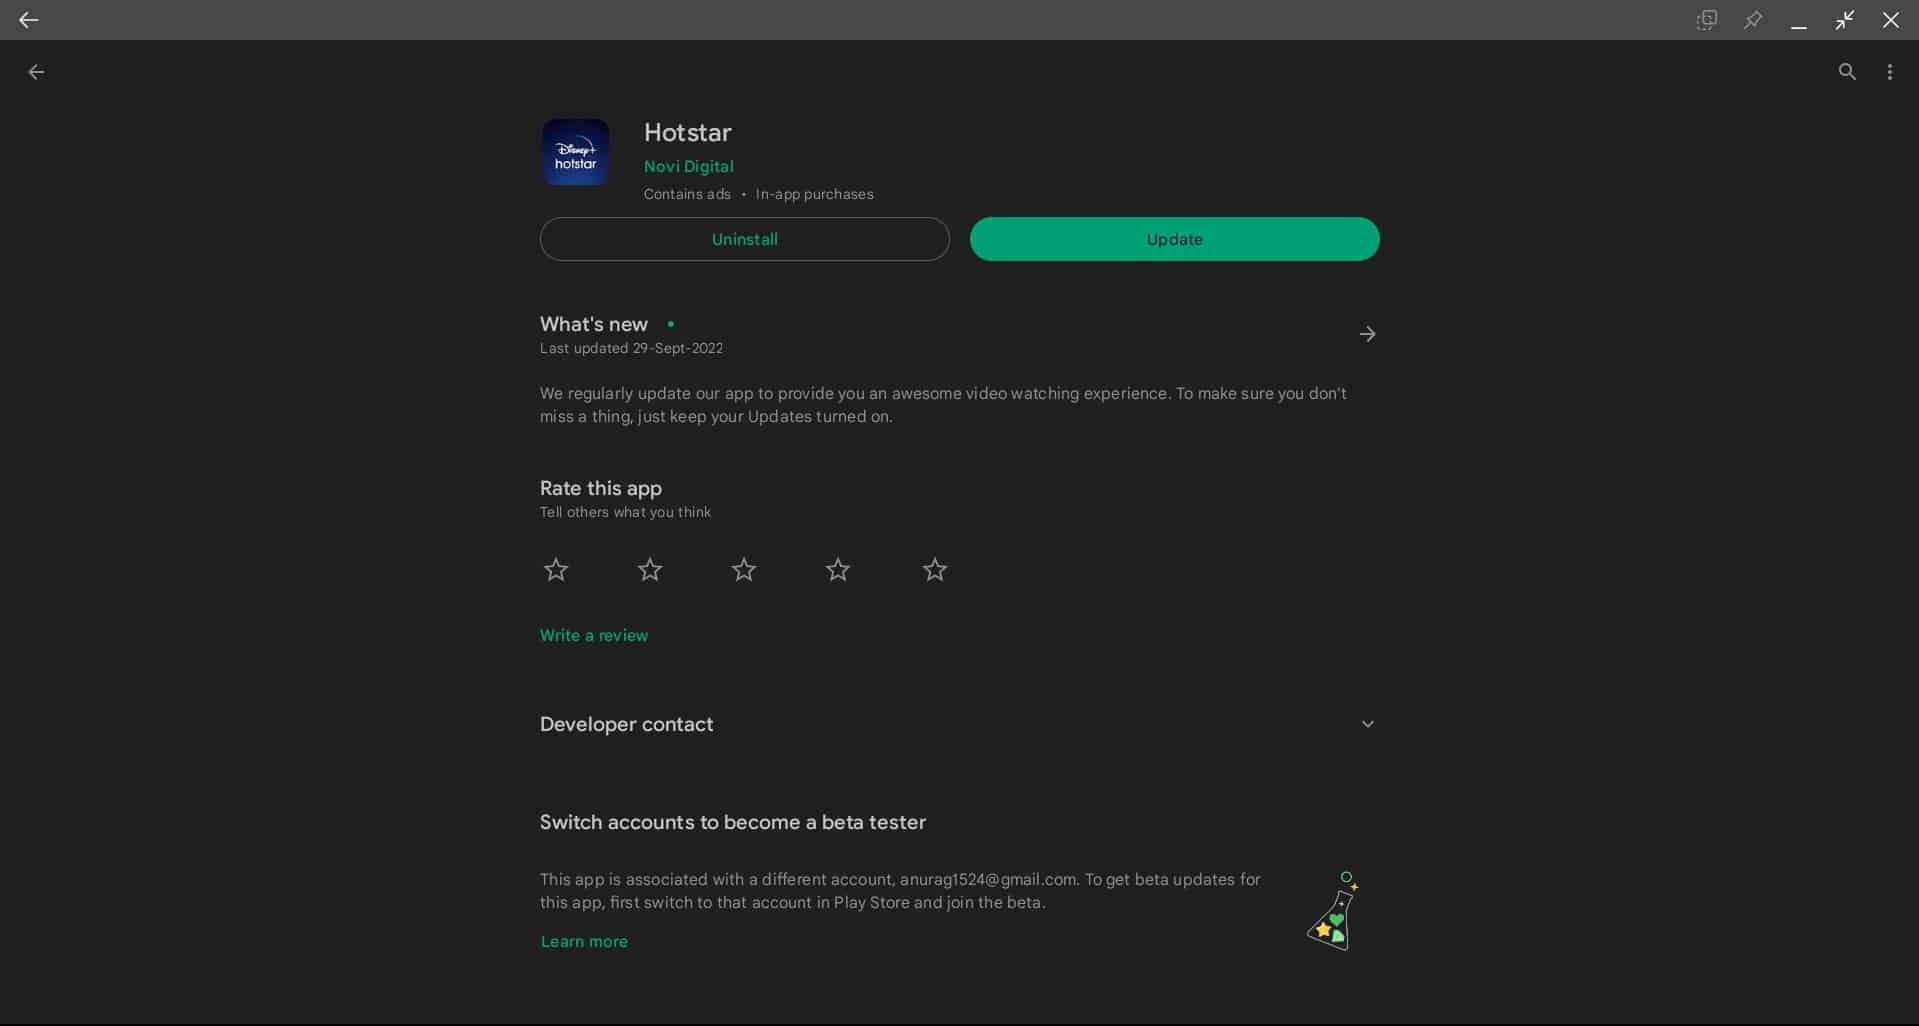Pin the window with the pin icon
Viewport: 1919px width, 1026px height.
click(x=1753, y=20)
